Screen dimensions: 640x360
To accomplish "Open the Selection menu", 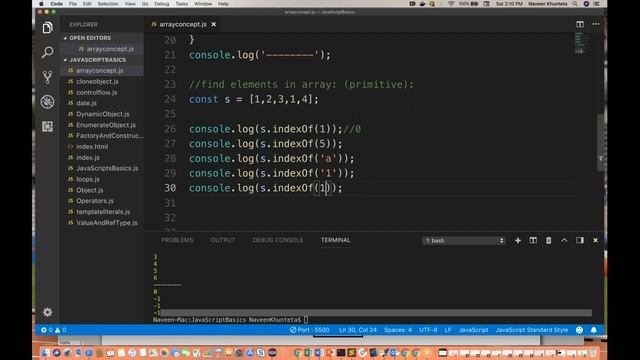I will click(108, 4).
